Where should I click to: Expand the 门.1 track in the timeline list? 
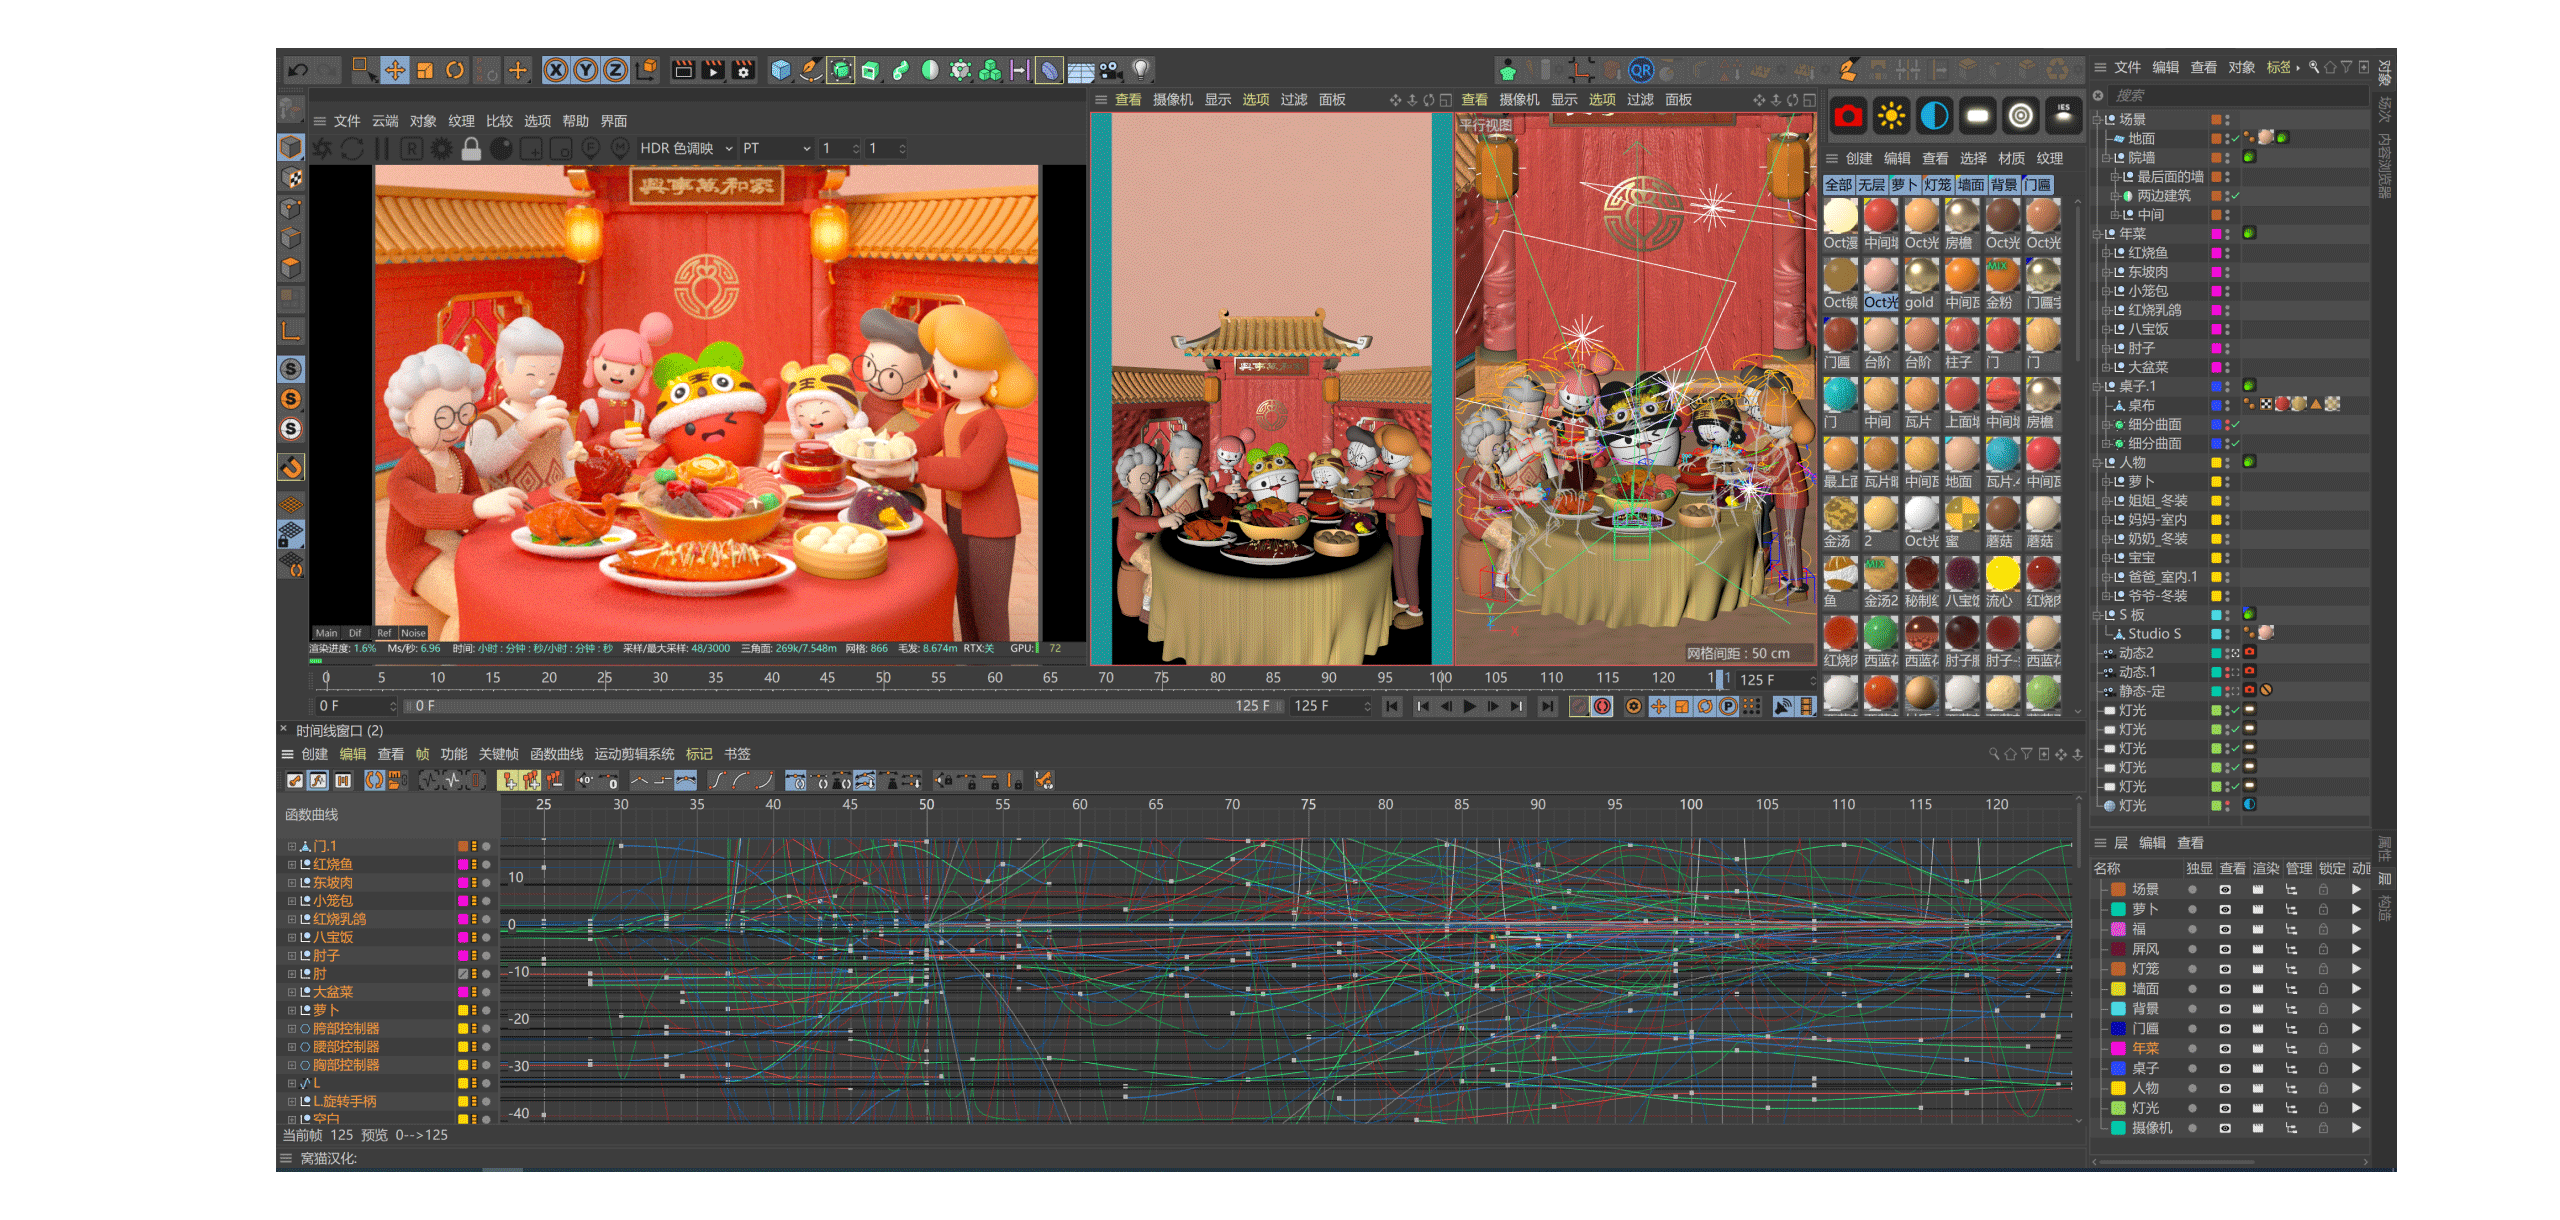click(292, 847)
